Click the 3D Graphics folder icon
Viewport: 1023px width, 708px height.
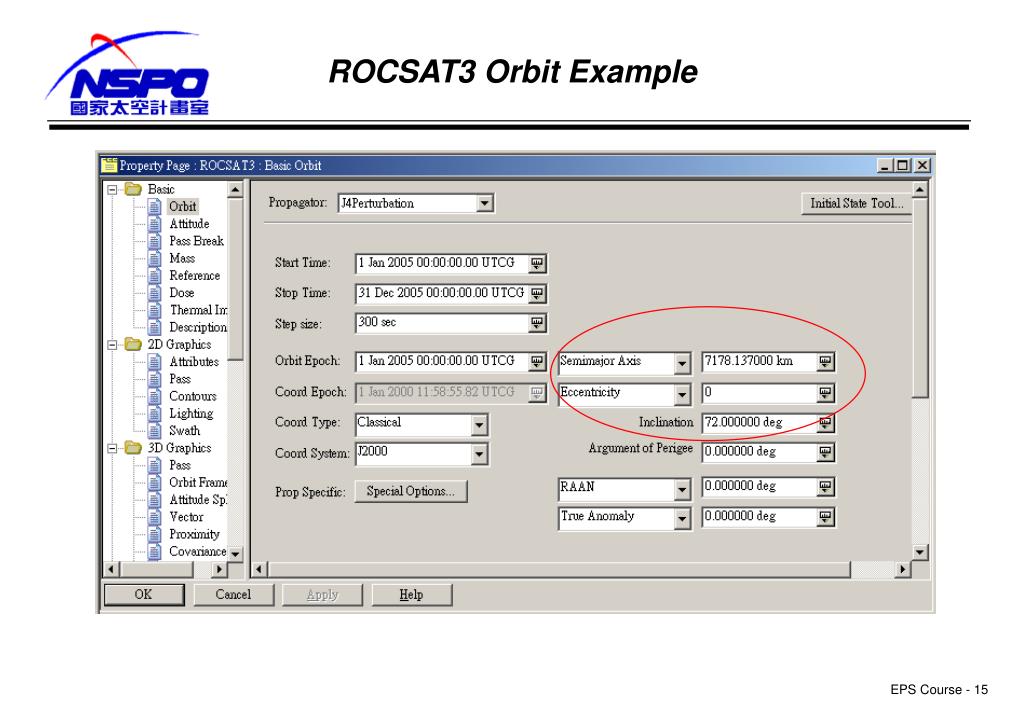point(133,448)
